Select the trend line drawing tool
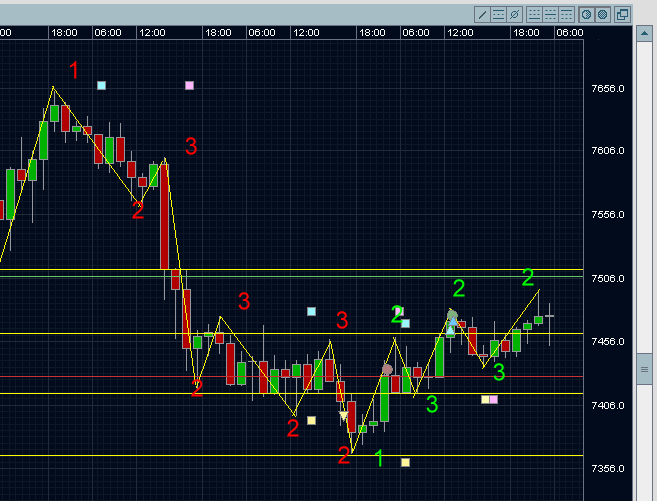657x501 pixels. 482,14
